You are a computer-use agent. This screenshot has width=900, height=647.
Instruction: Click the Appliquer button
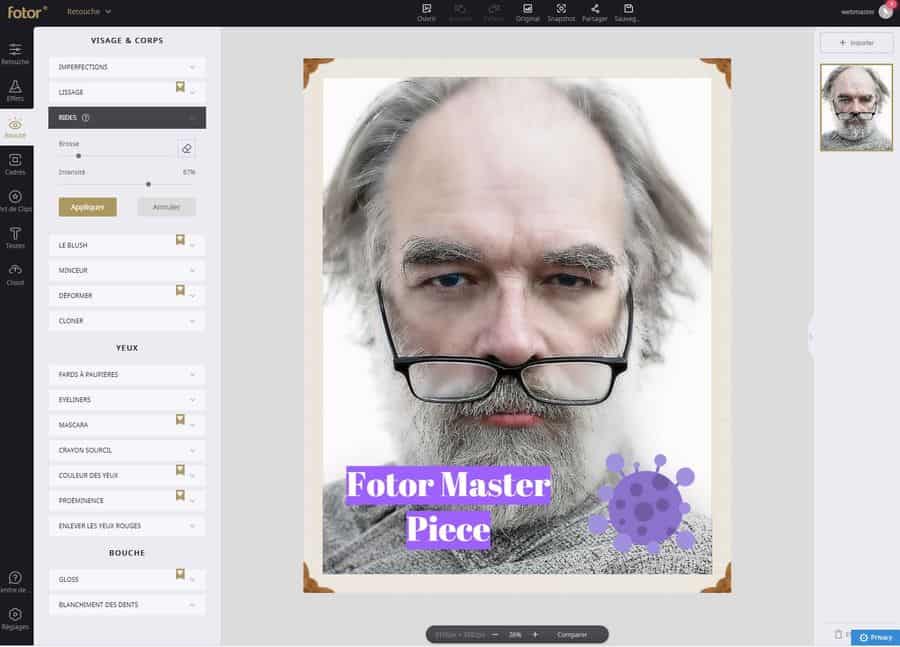pos(88,207)
